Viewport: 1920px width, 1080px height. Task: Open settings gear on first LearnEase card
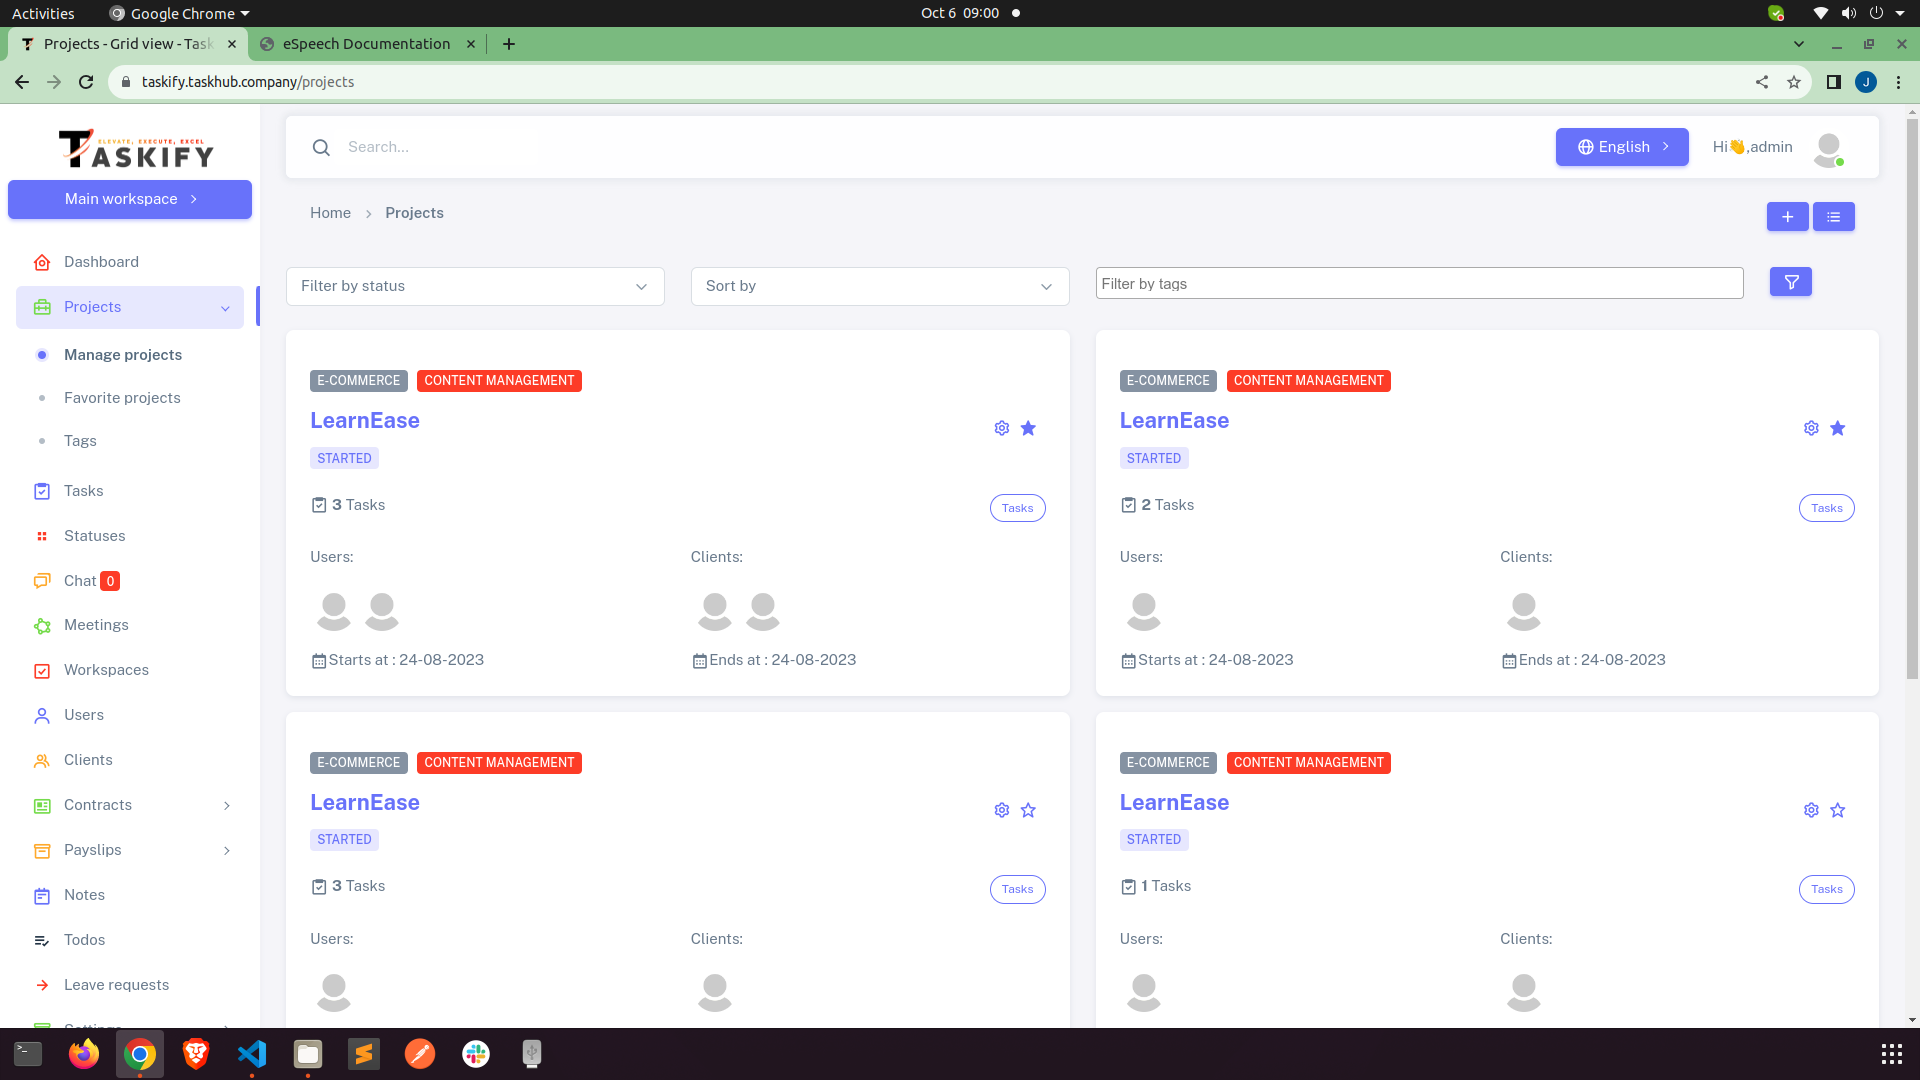pos(1001,427)
